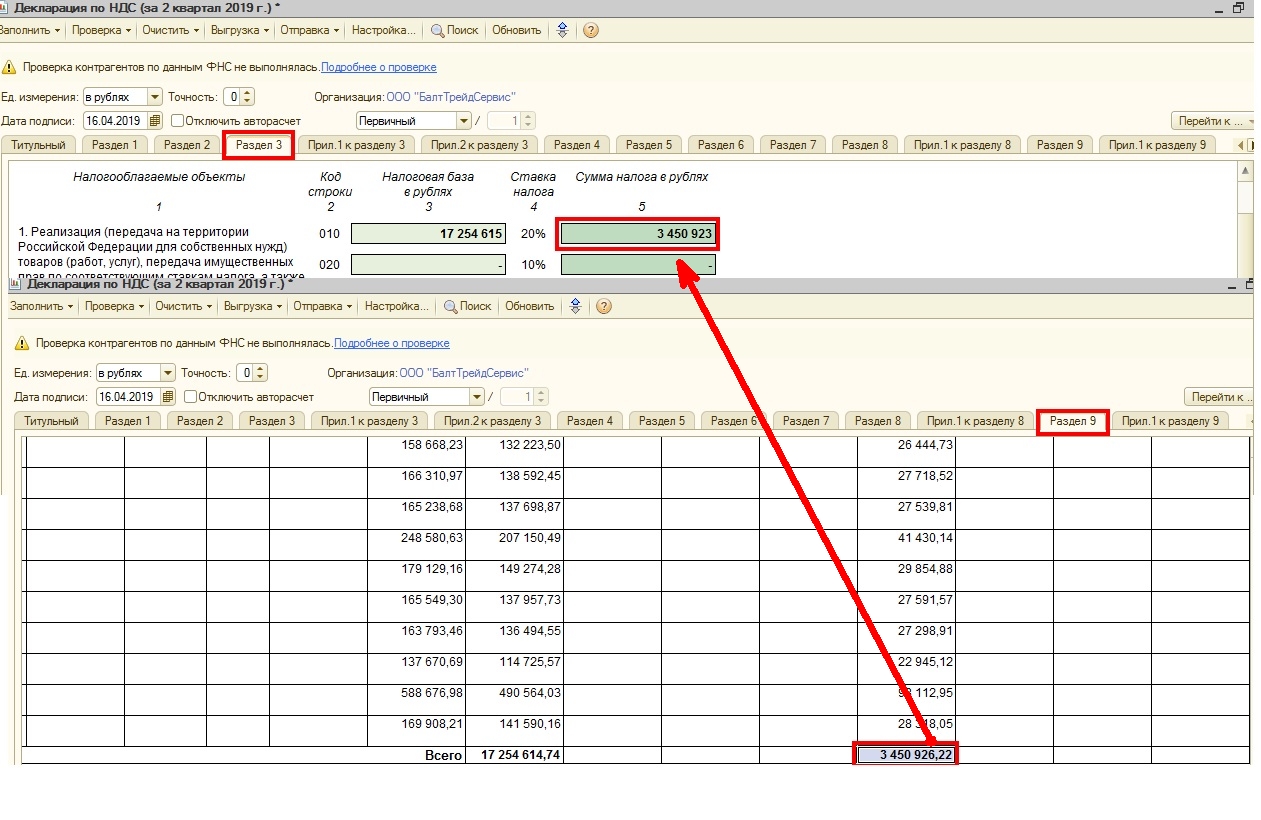
Task: Open the Первичный dropdown in lower window
Action: [477, 397]
